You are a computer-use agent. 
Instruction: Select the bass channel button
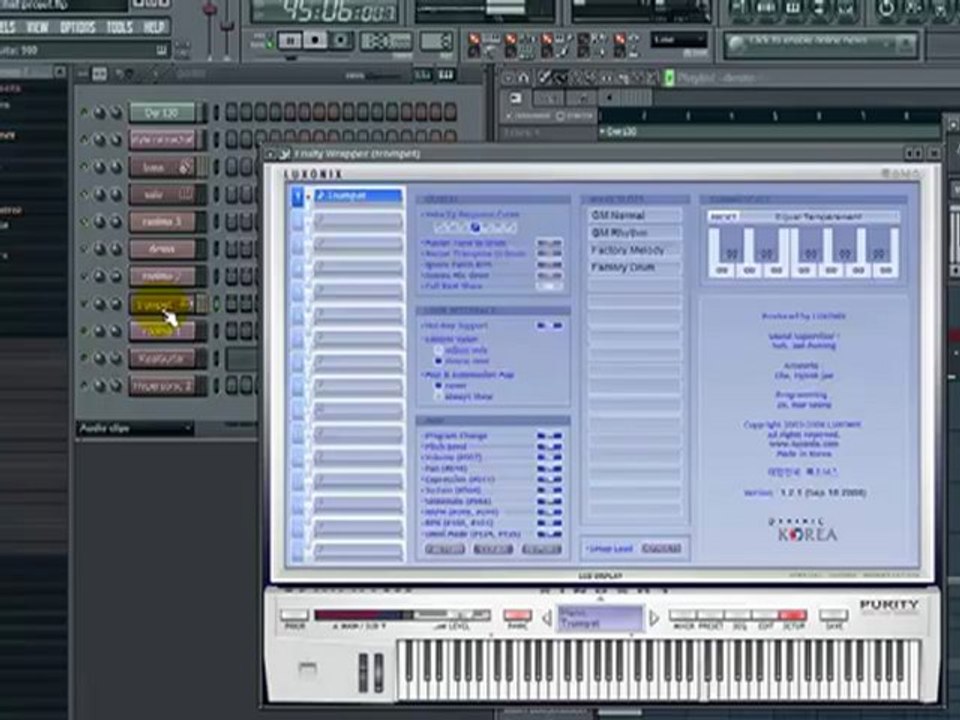[x=162, y=167]
